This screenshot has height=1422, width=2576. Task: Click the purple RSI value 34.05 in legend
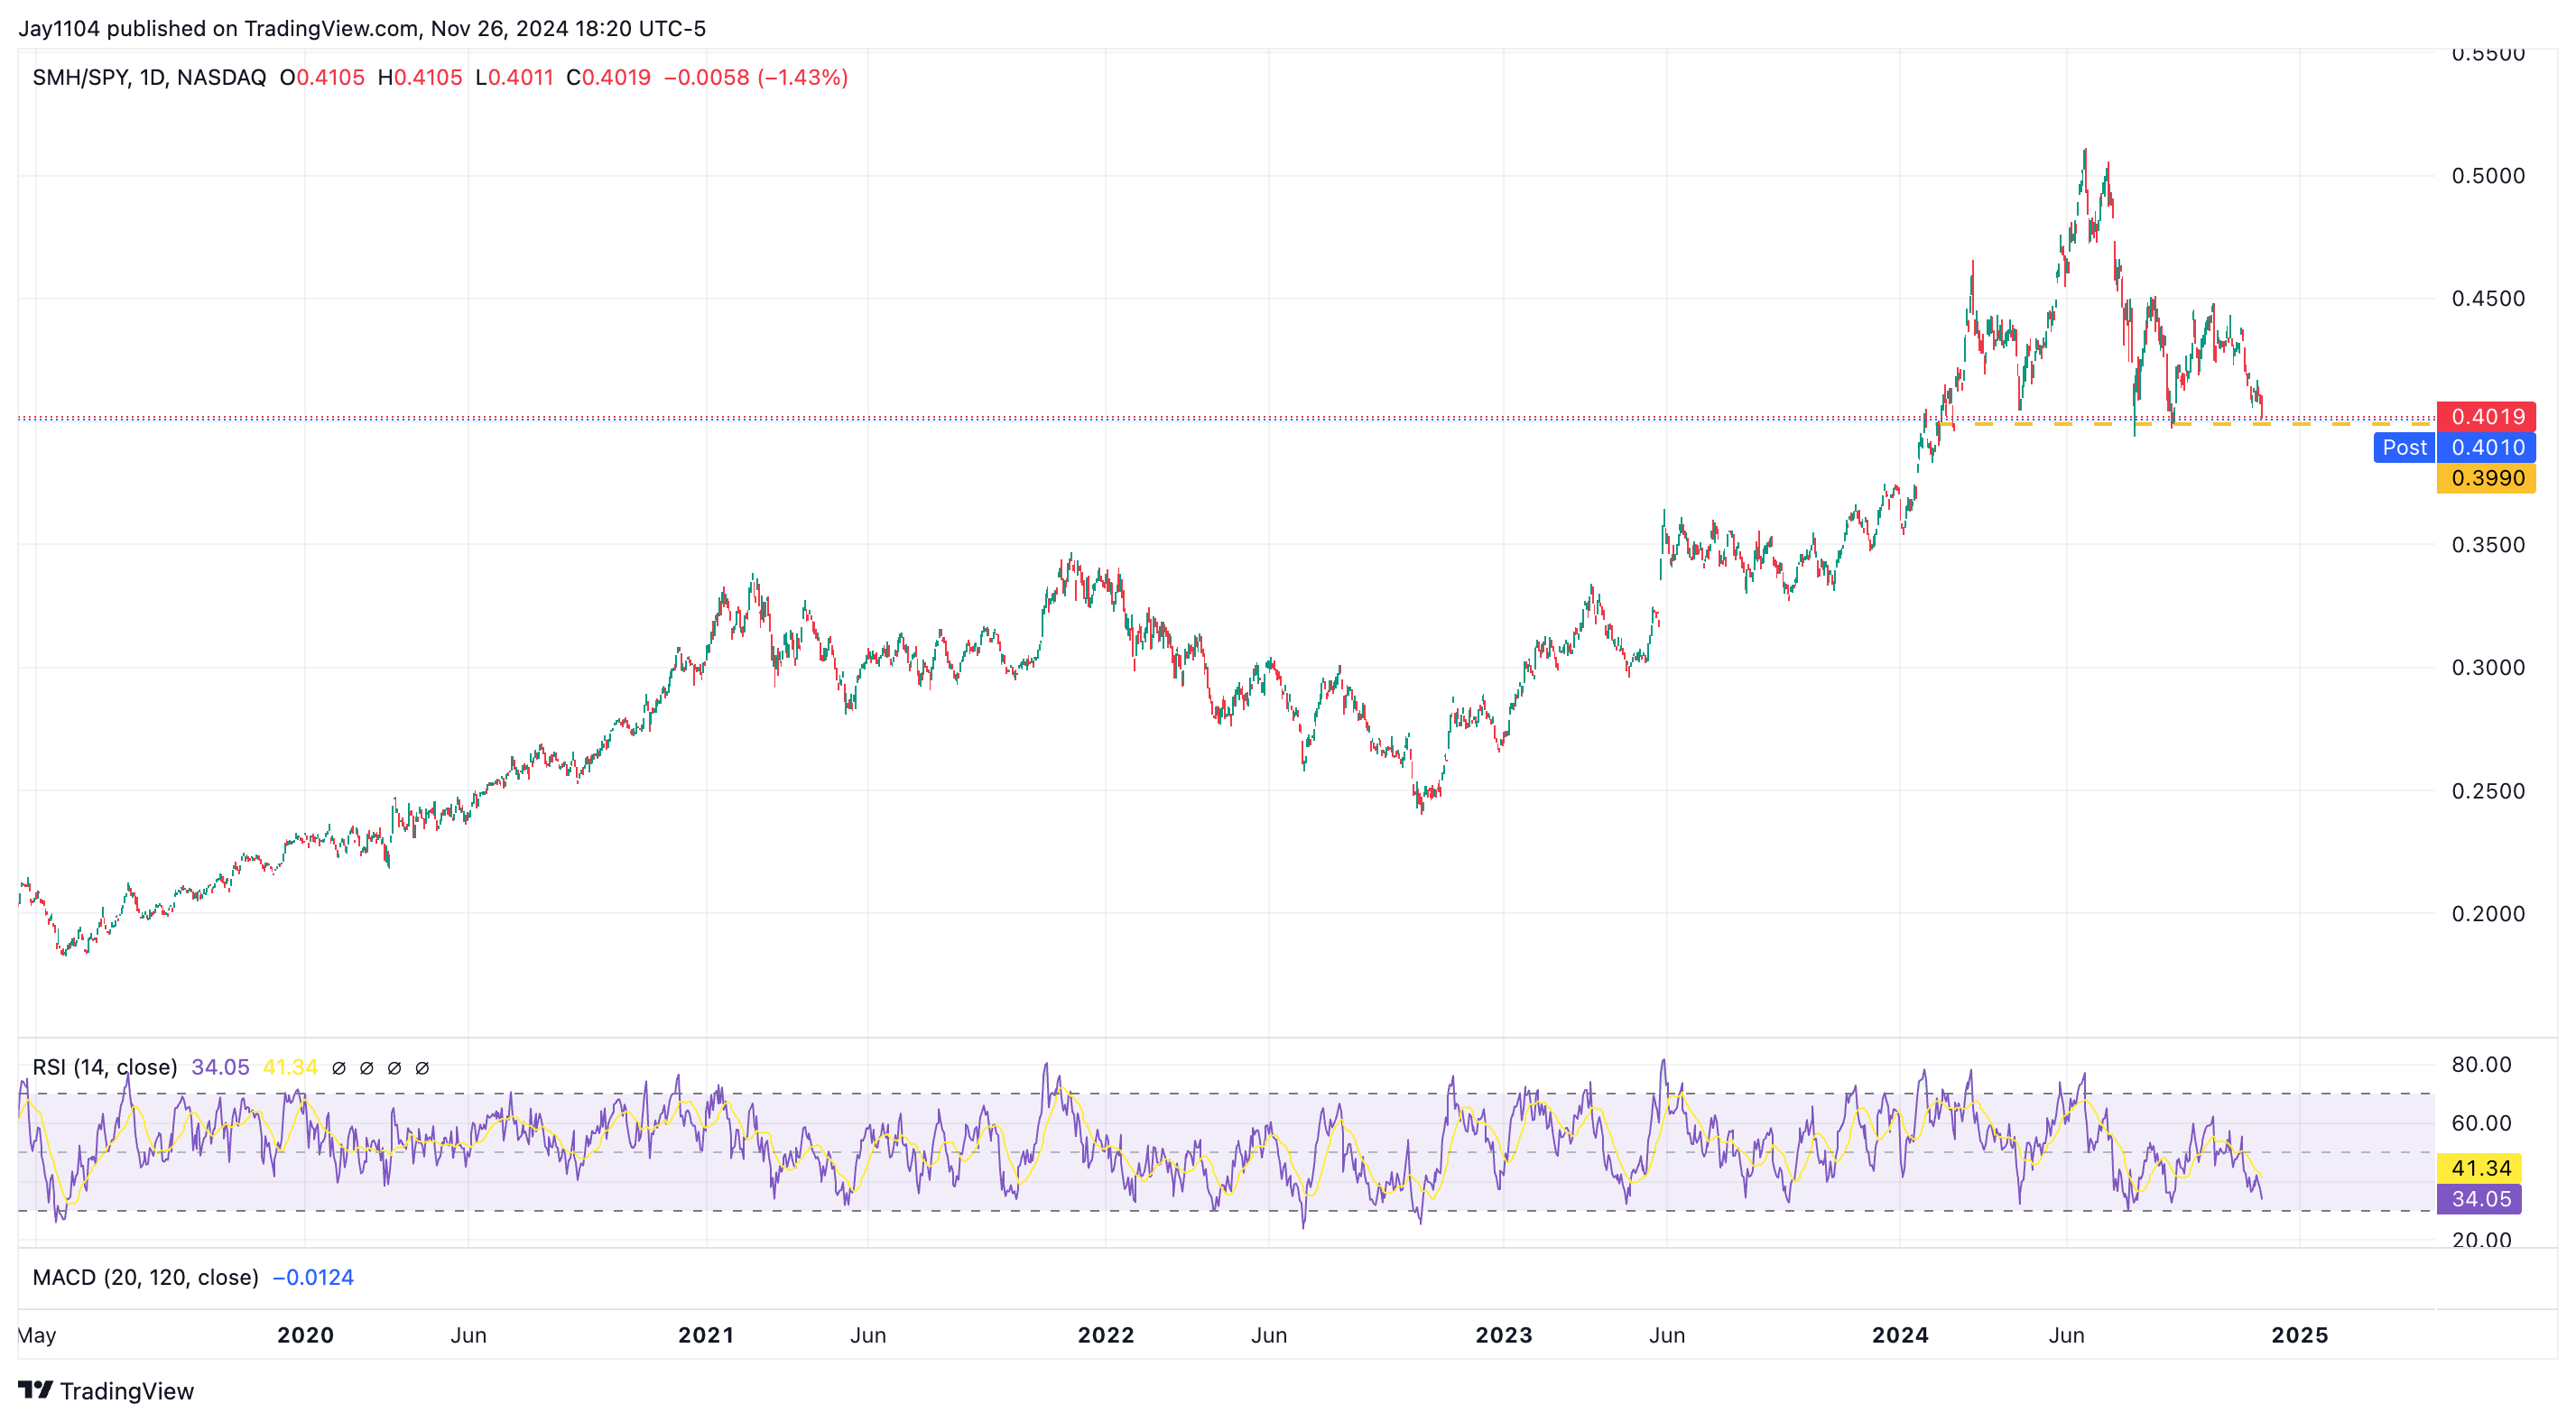pyautogui.click(x=220, y=1067)
